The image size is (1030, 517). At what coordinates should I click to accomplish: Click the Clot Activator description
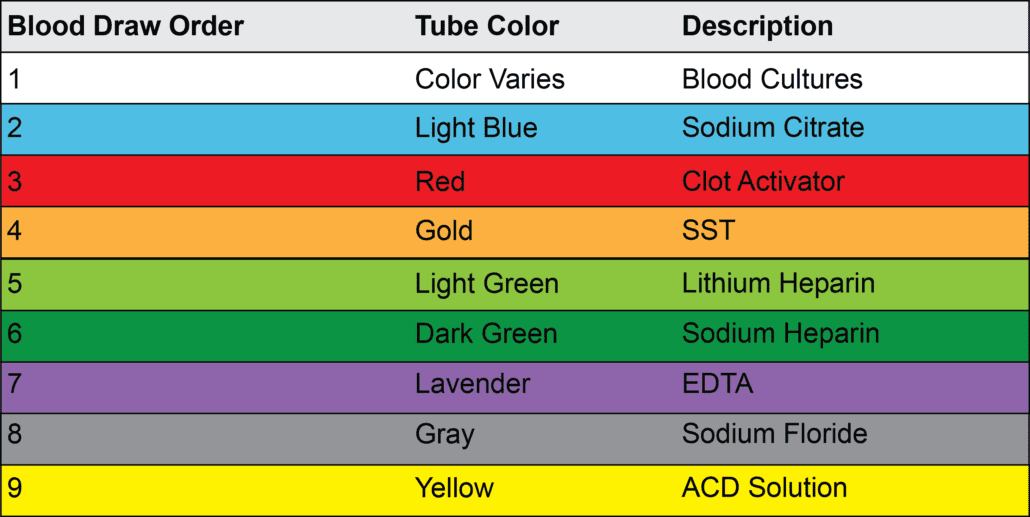(763, 181)
